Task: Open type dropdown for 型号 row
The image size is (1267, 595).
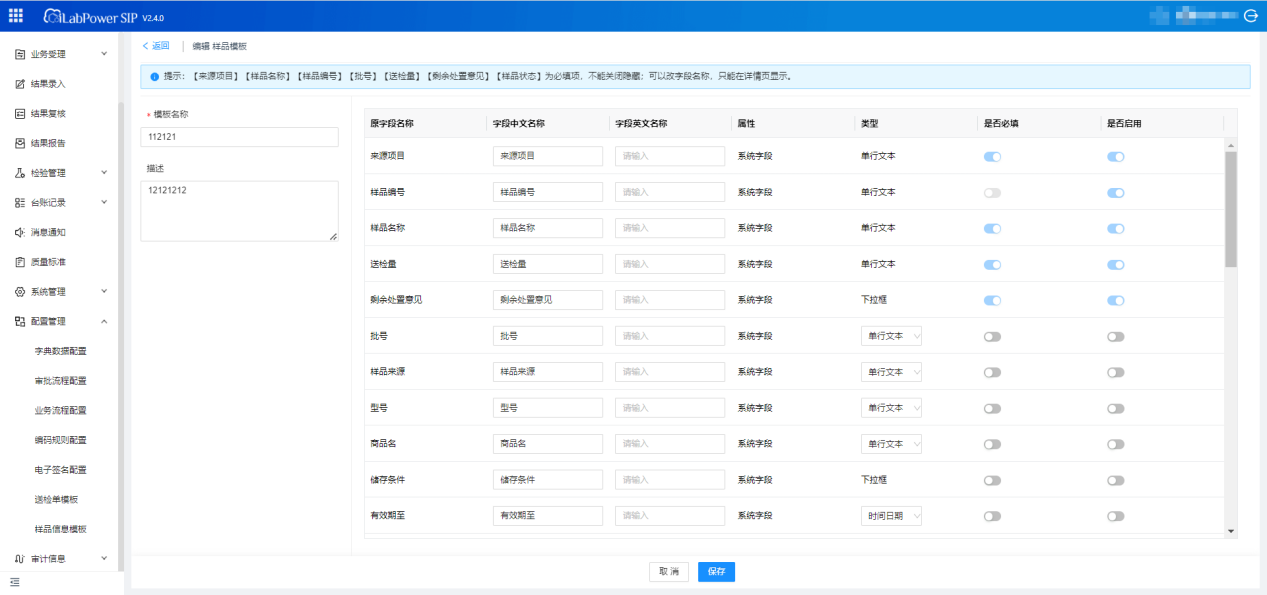Action: 891,408
